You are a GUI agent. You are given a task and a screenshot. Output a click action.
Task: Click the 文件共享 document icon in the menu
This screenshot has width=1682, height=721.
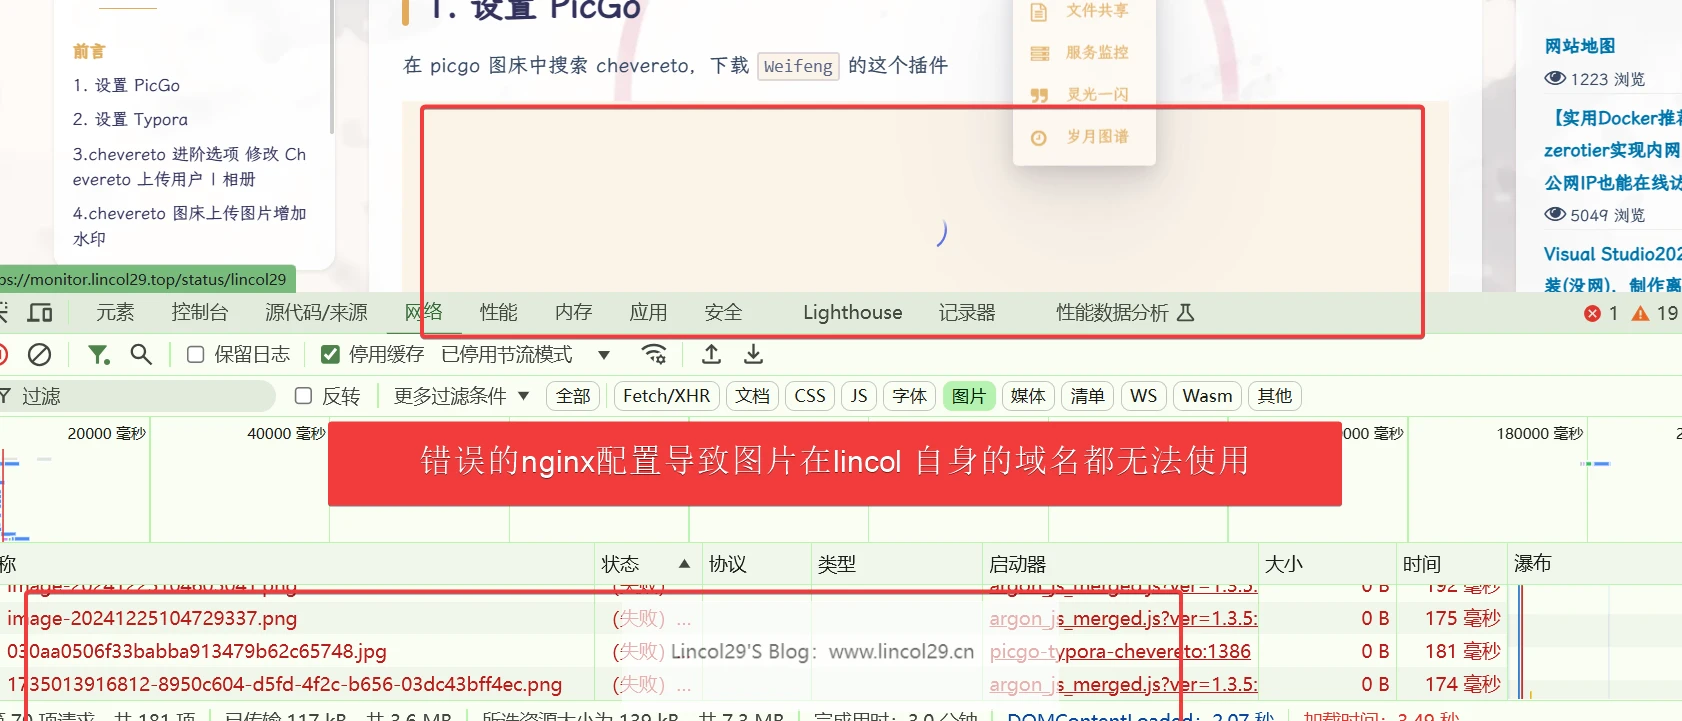tap(1039, 12)
